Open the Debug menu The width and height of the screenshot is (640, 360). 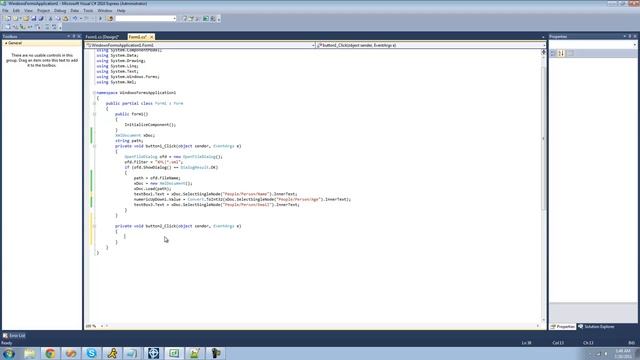pyautogui.click(x=60, y=11)
